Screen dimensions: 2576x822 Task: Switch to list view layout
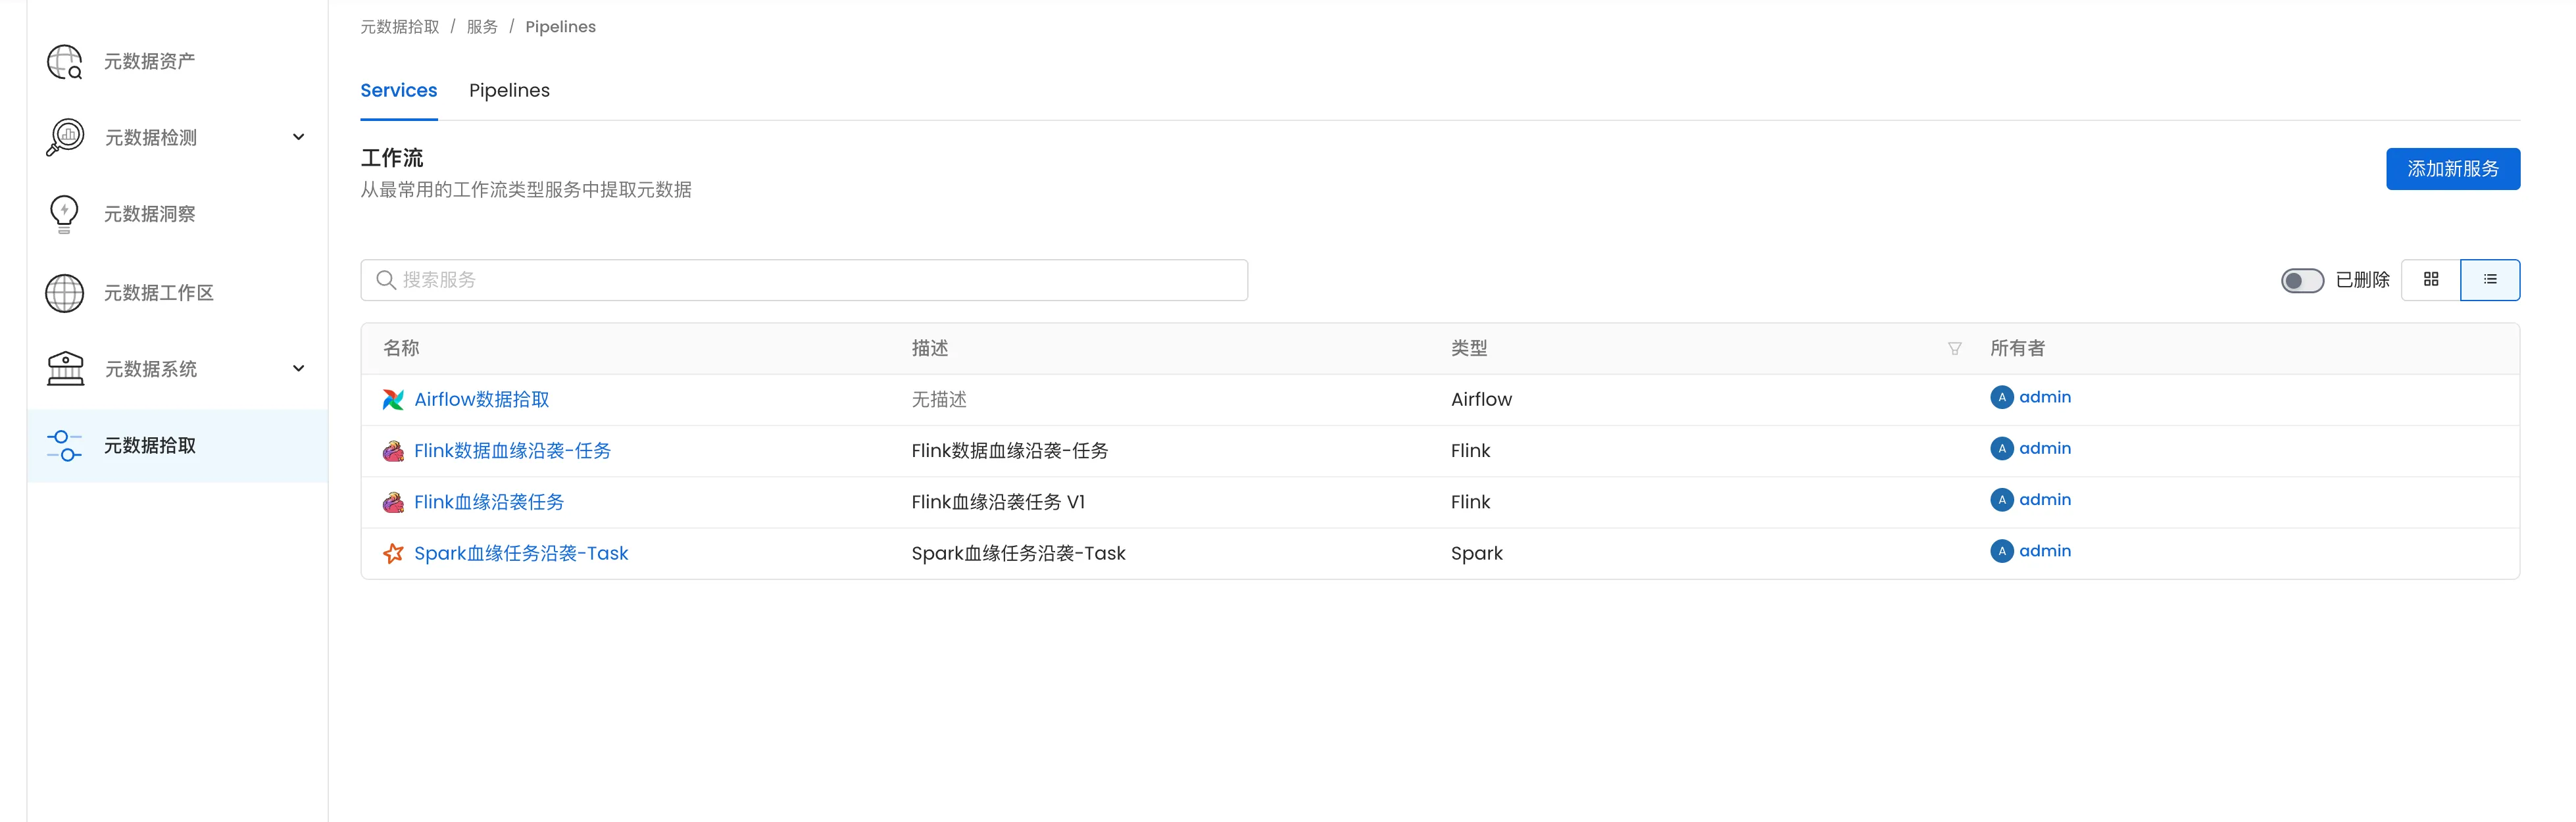pos(2489,280)
